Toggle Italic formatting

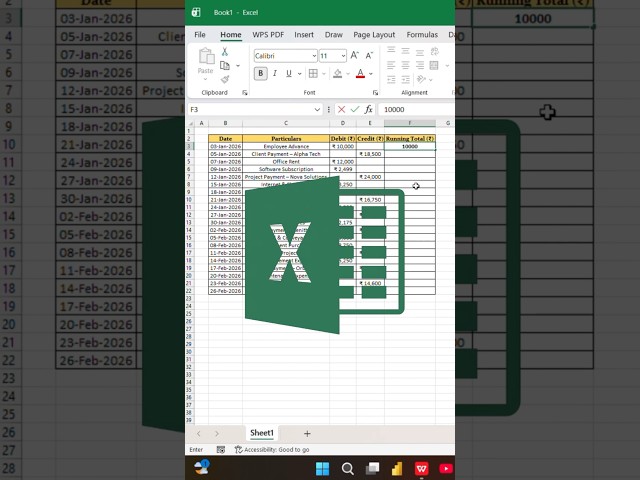point(275,73)
